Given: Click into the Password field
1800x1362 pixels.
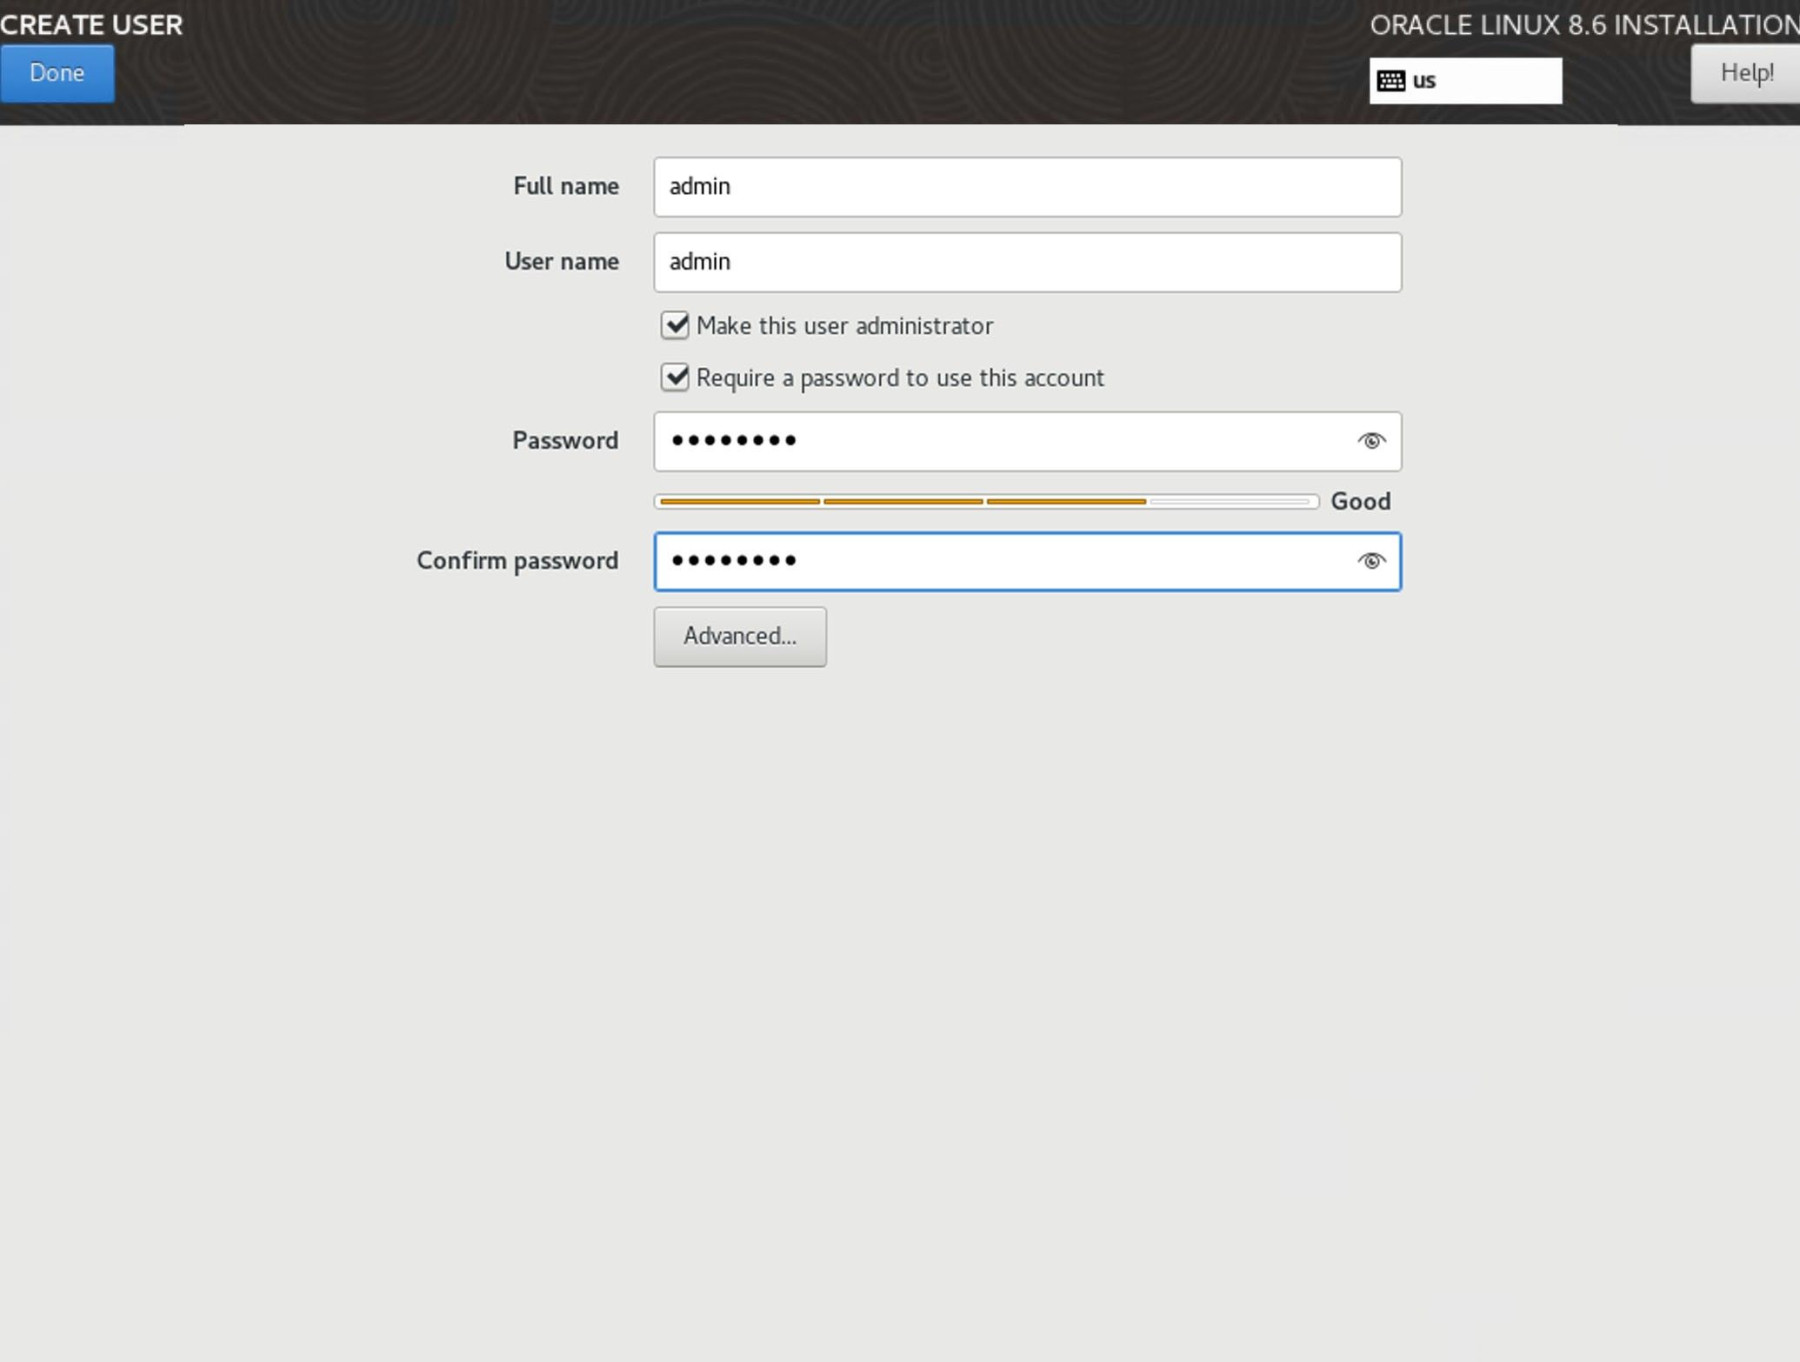Looking at the screenshot, I should pos(1027,441).
